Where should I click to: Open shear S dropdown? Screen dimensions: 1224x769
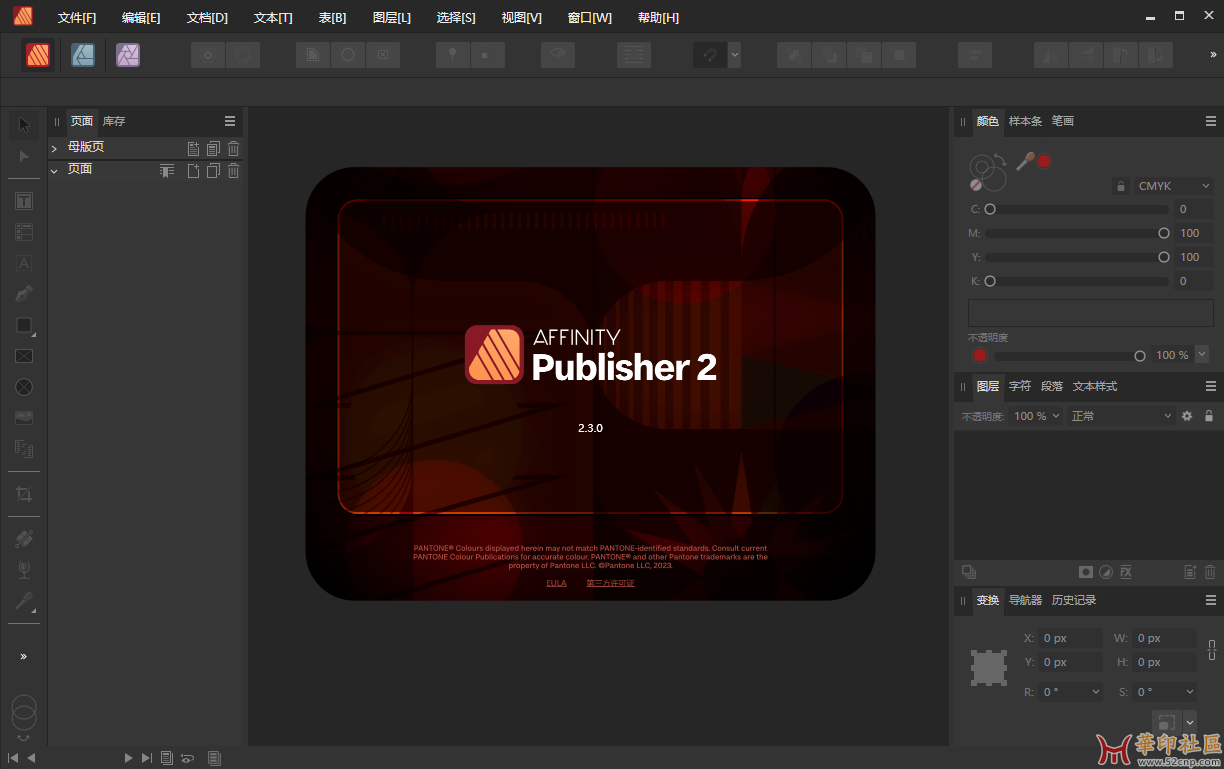tap(1189, 692)
